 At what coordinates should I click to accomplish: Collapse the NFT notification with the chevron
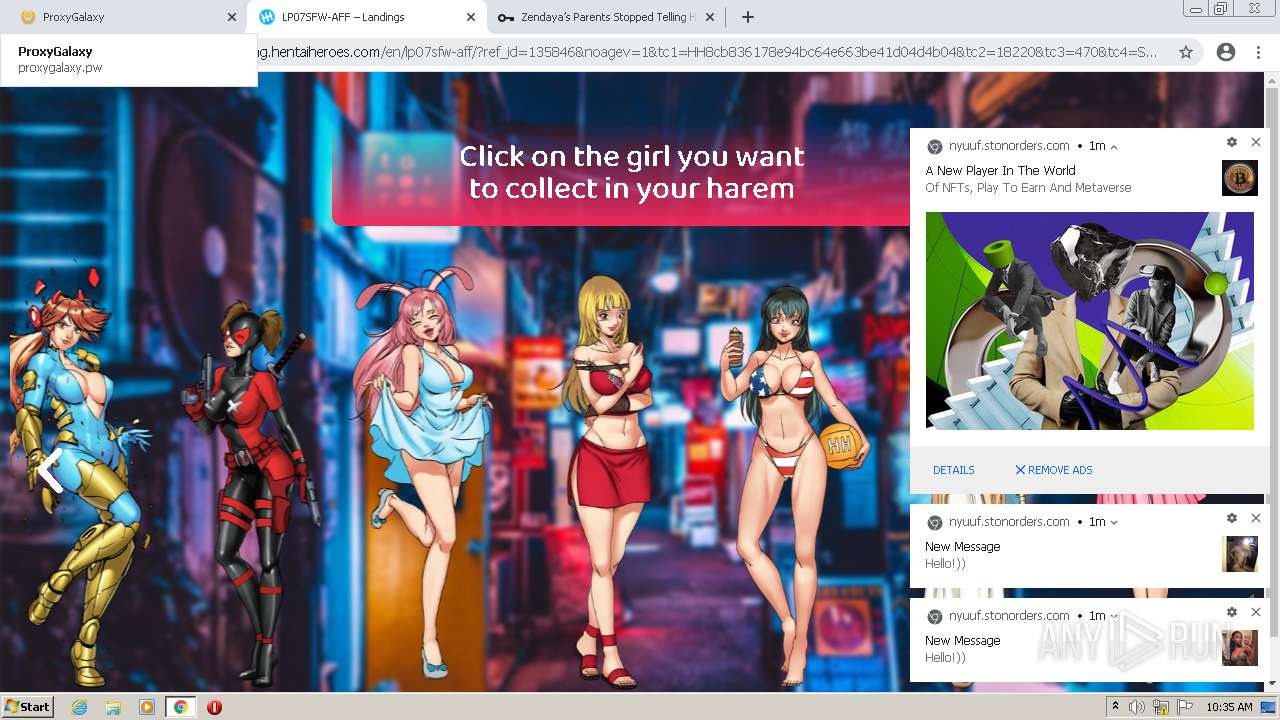[x=1114, y=146]
